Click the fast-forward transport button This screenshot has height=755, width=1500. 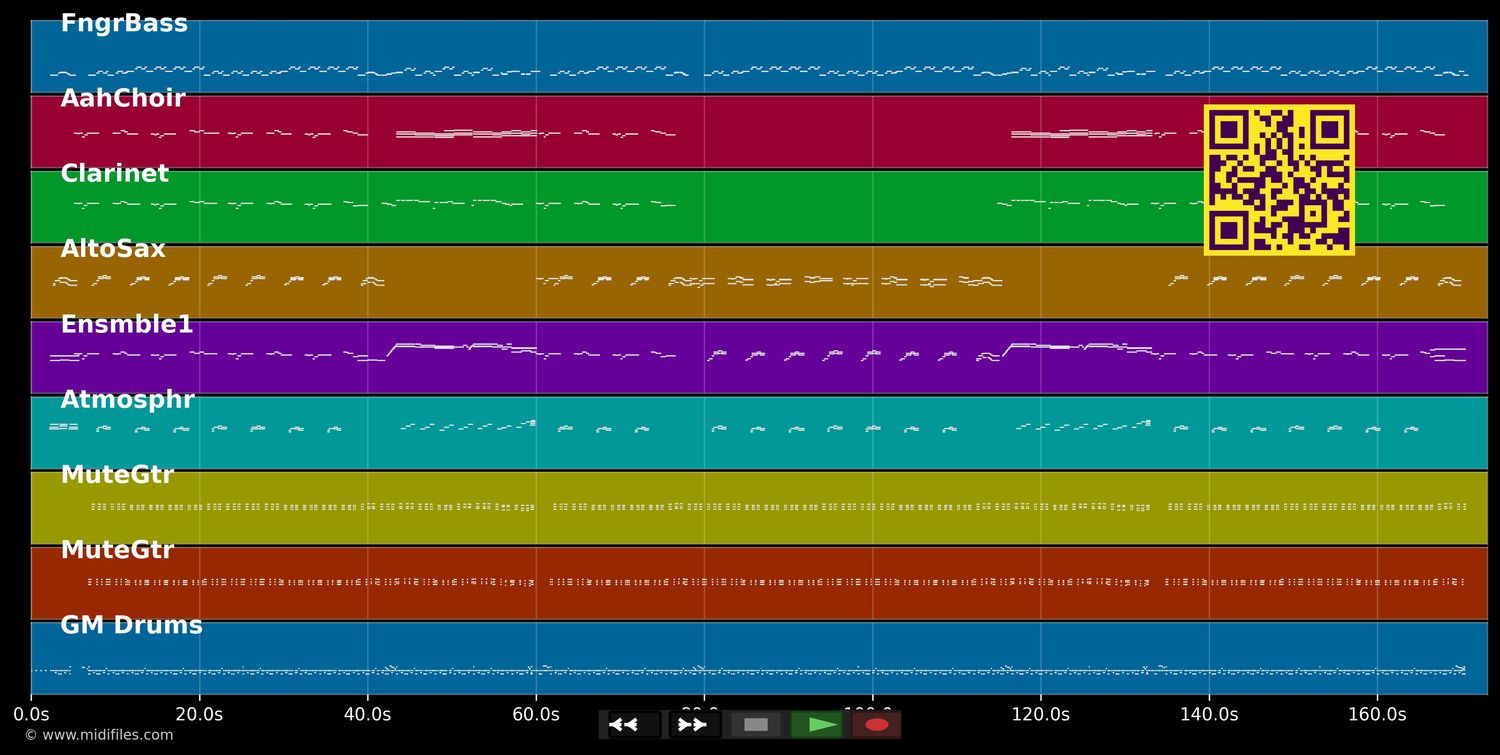click(693, 725)
